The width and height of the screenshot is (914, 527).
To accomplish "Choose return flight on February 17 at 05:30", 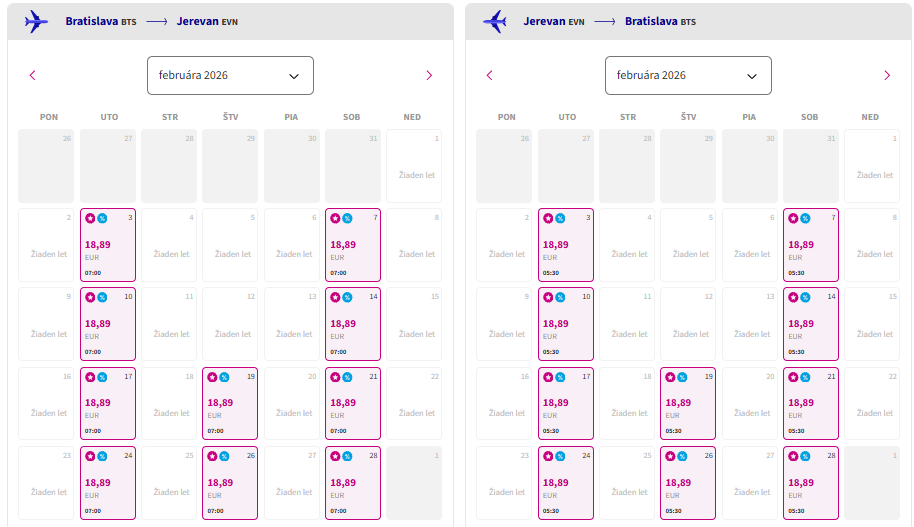I will click(x=566, y=404).
